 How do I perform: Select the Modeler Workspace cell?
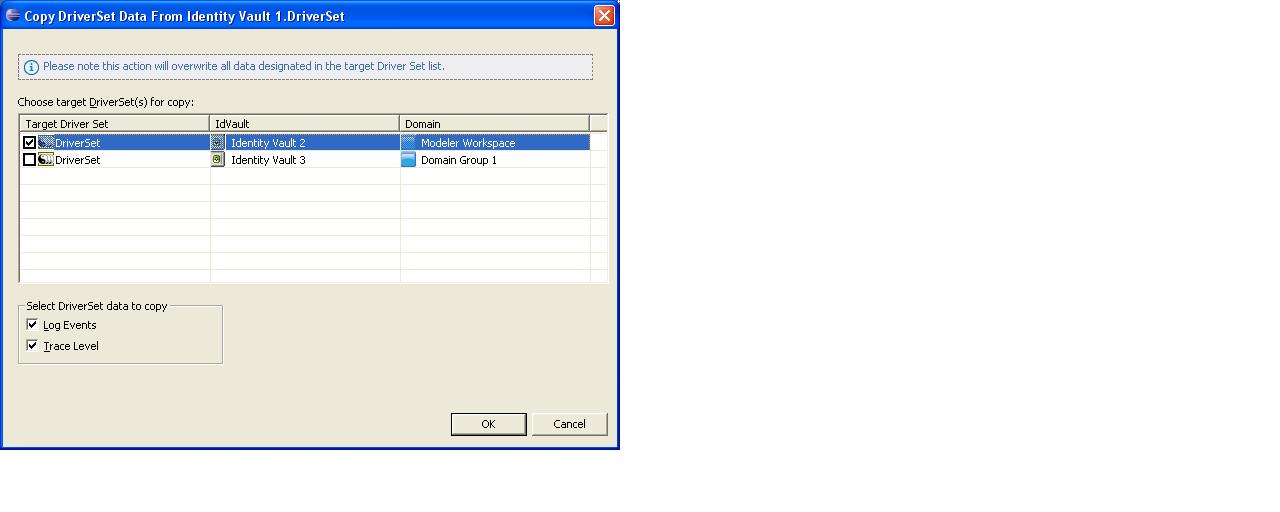(x=495, y=143)
